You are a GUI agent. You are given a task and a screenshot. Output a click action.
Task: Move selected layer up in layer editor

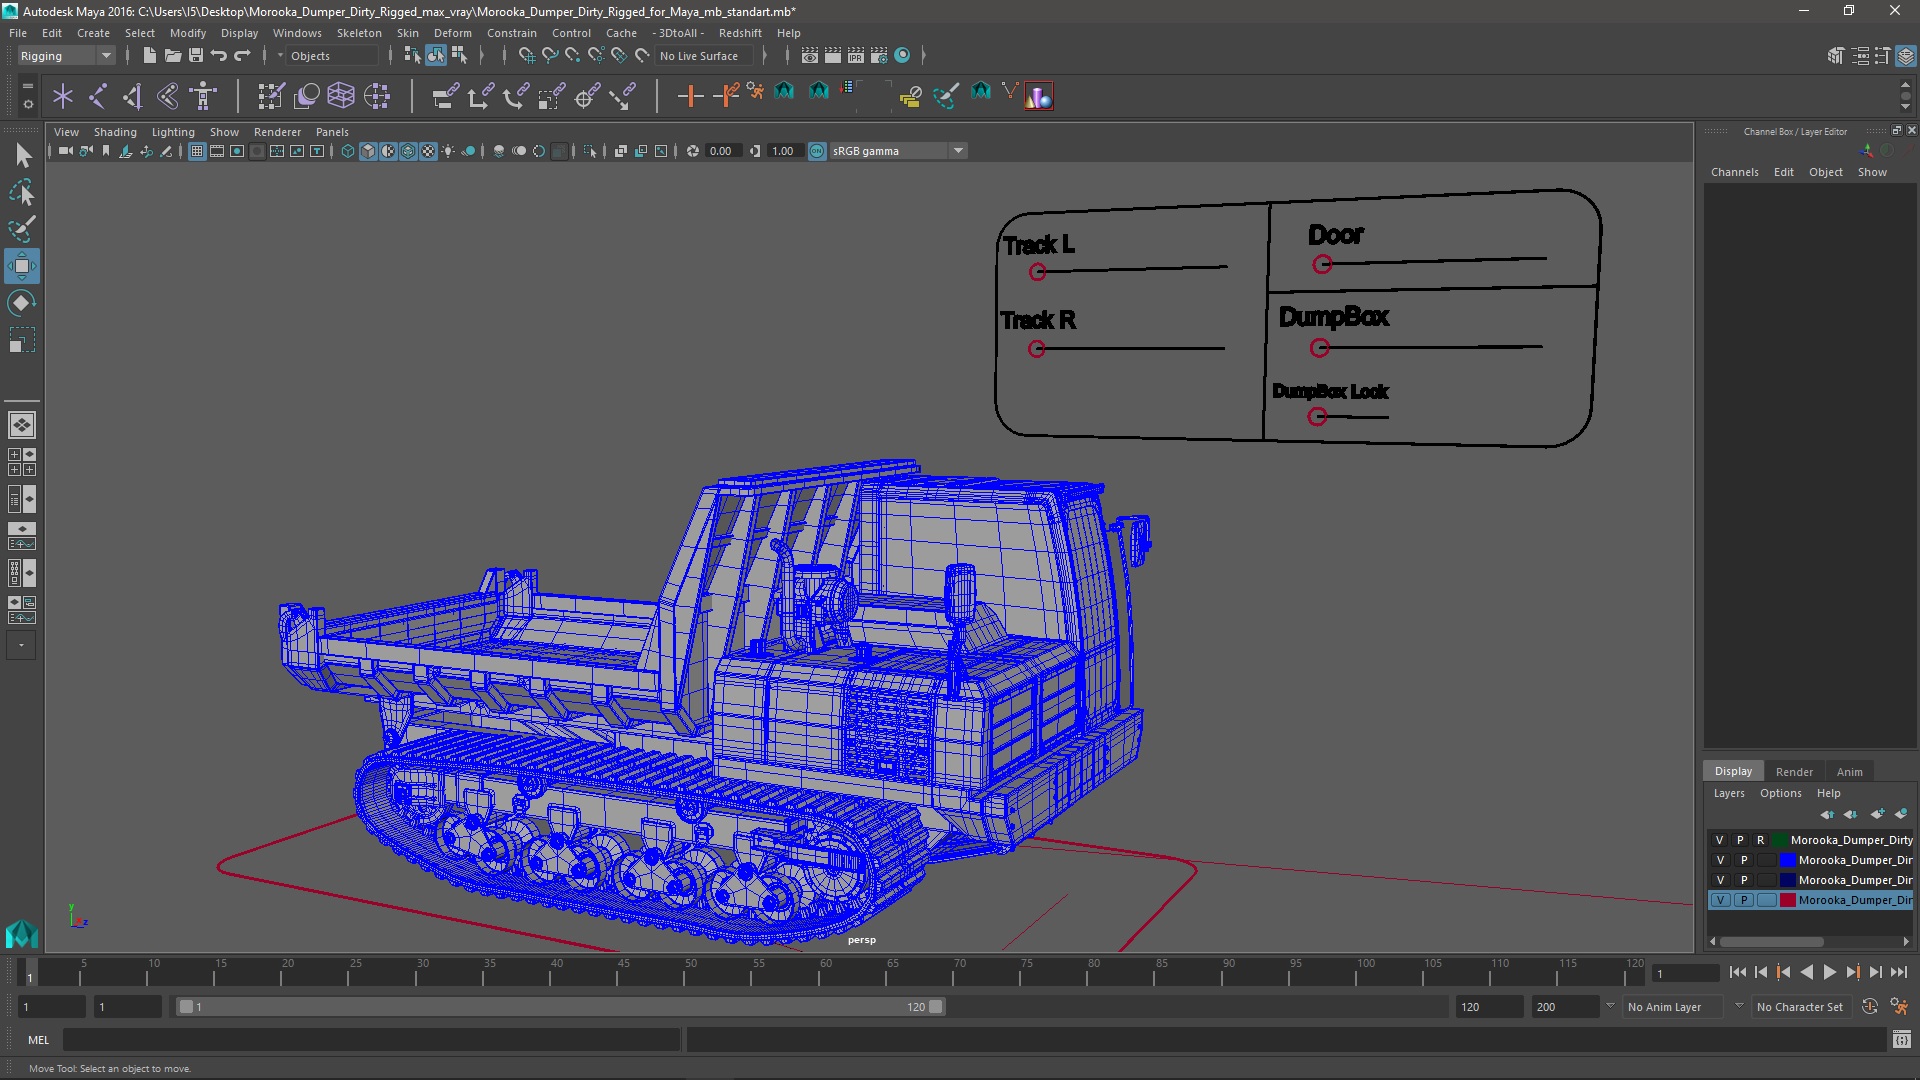(1827, 814)
